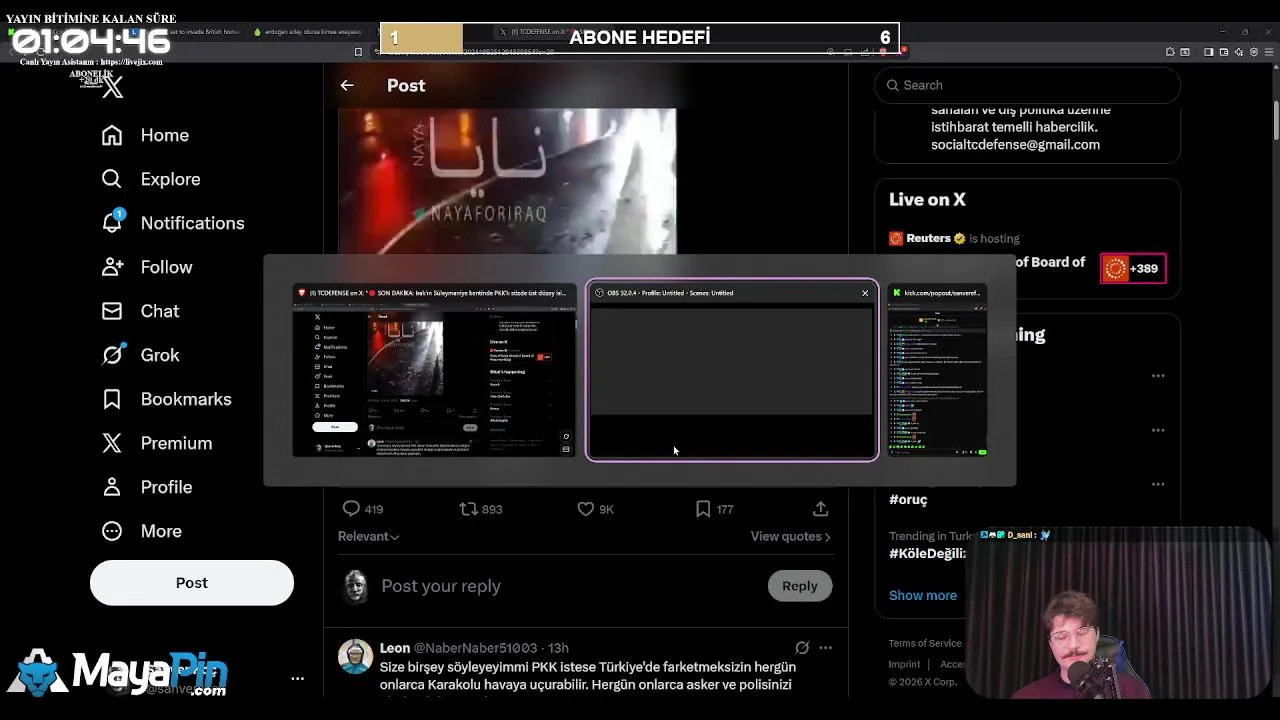Click the gray Reply button
Screen dimensions: 1280x720
click(x=799, y=586)
